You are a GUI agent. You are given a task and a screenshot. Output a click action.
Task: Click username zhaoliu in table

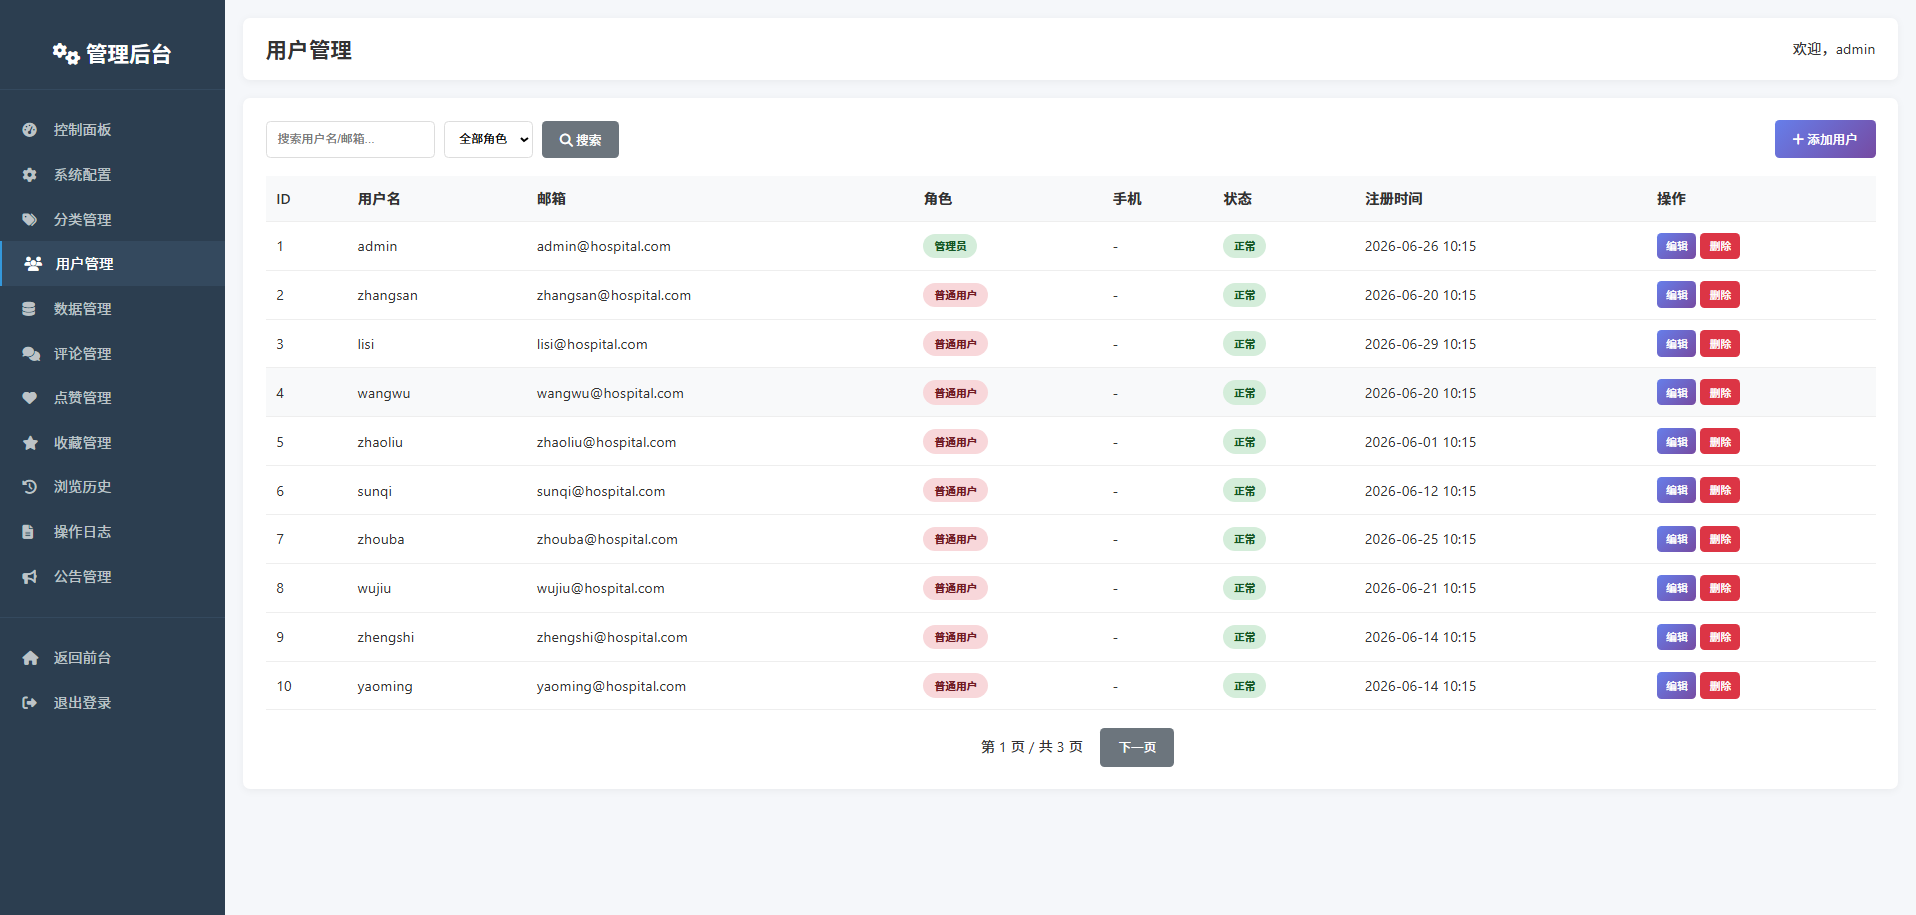380,442
